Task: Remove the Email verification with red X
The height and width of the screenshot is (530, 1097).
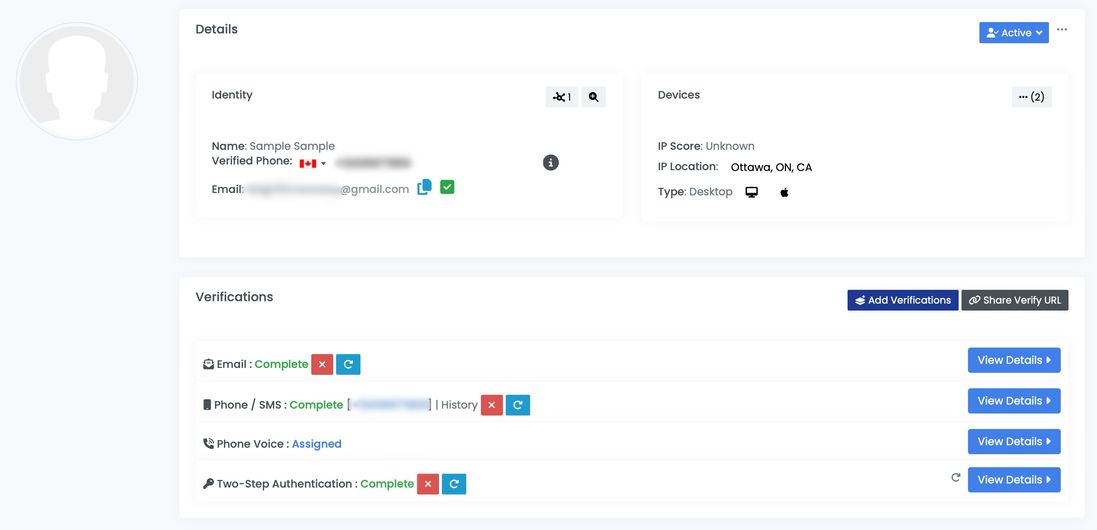Action: [x=322, y=365]
